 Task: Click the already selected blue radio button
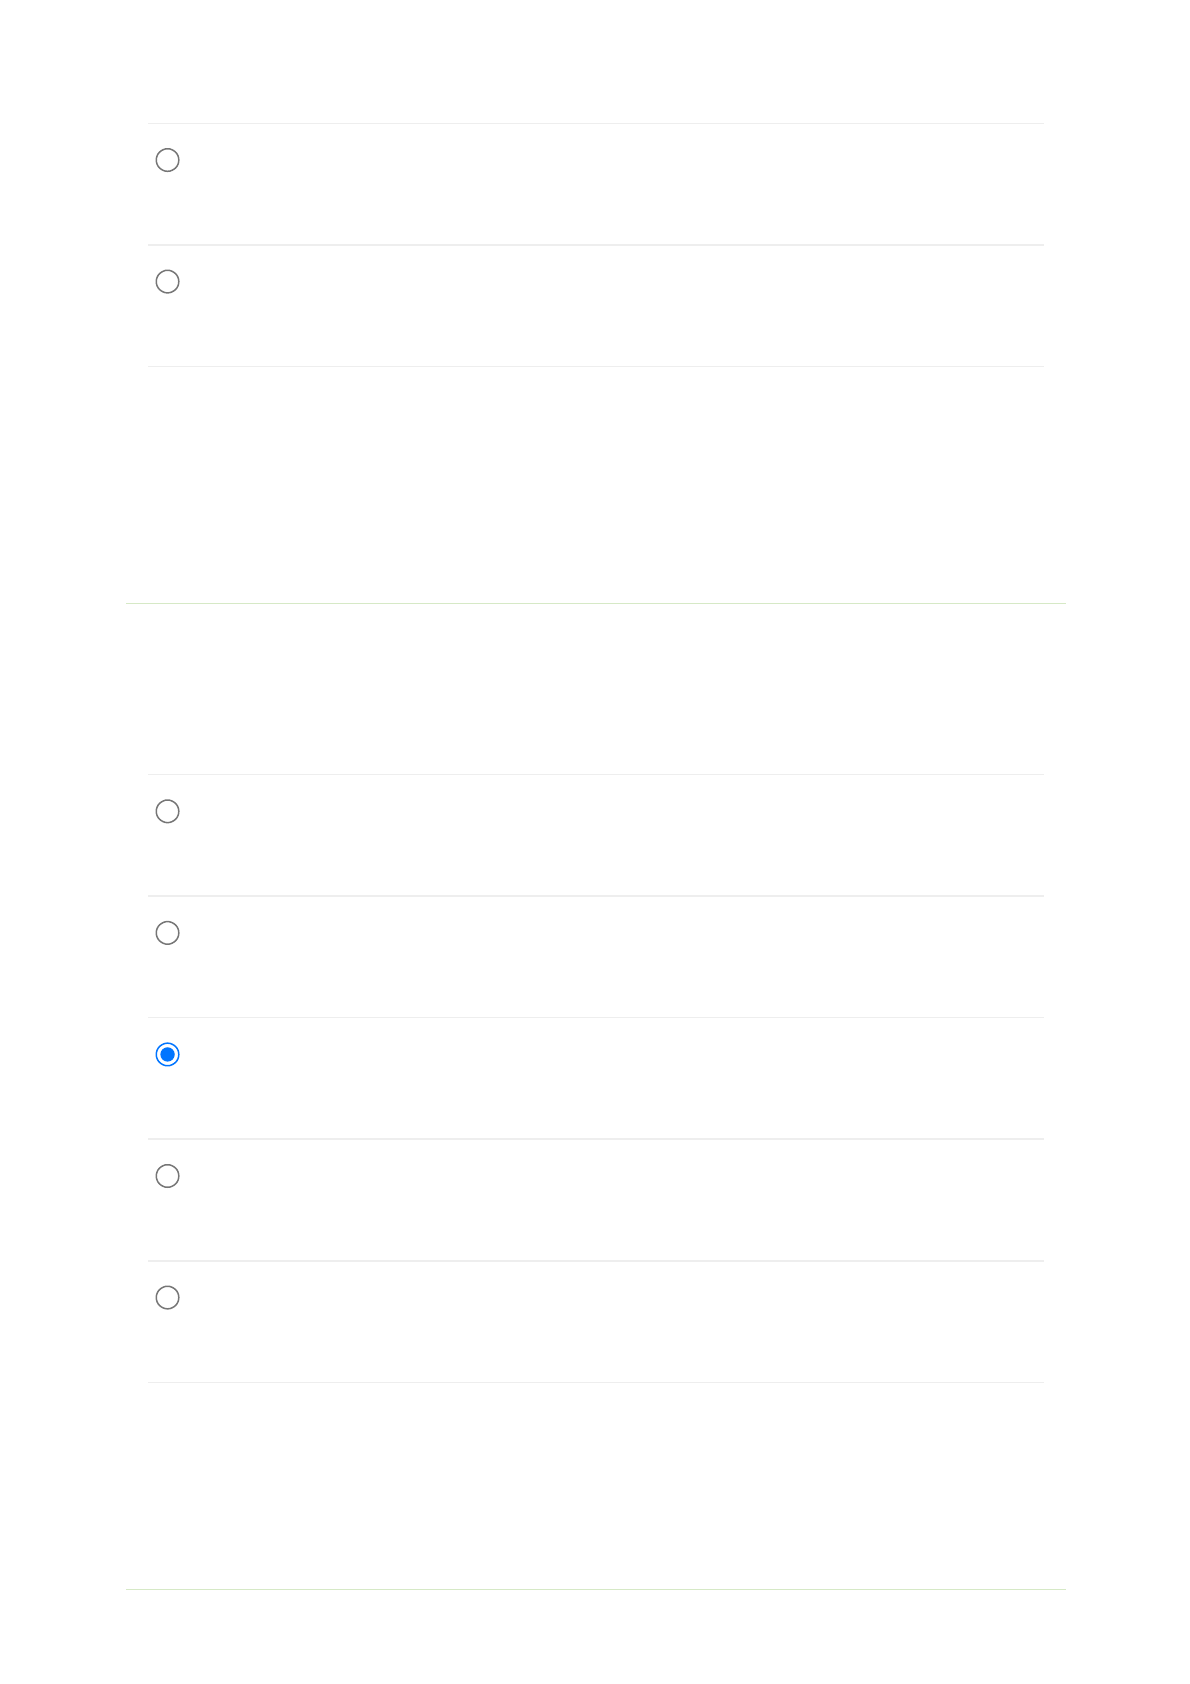coord(167,1054)
